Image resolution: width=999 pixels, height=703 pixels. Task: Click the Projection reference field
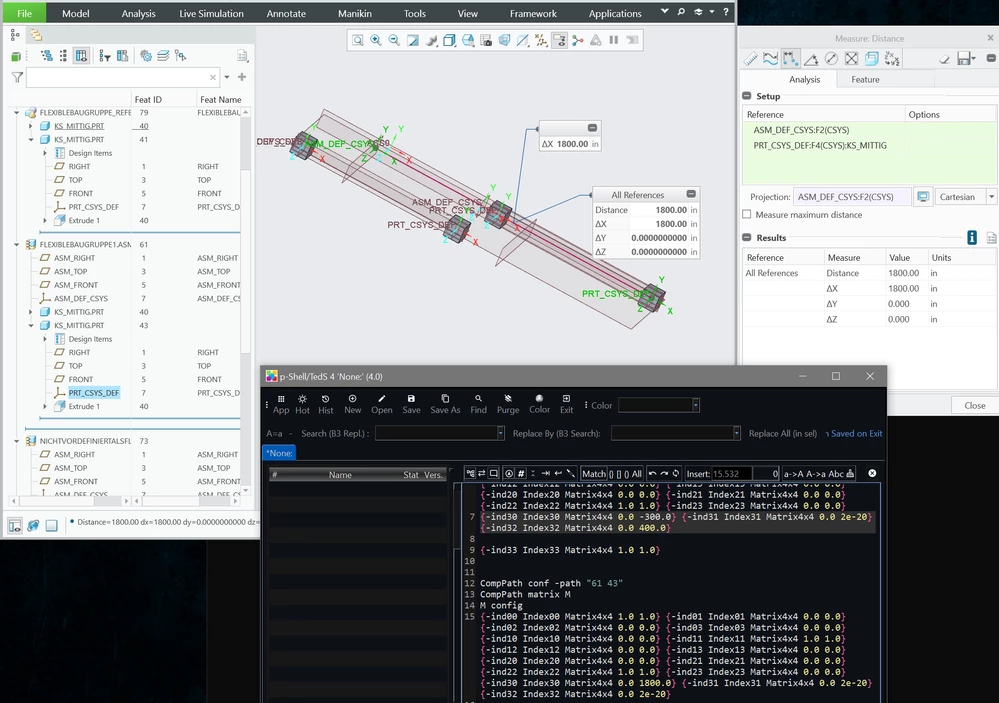click(x=851, y=197)
